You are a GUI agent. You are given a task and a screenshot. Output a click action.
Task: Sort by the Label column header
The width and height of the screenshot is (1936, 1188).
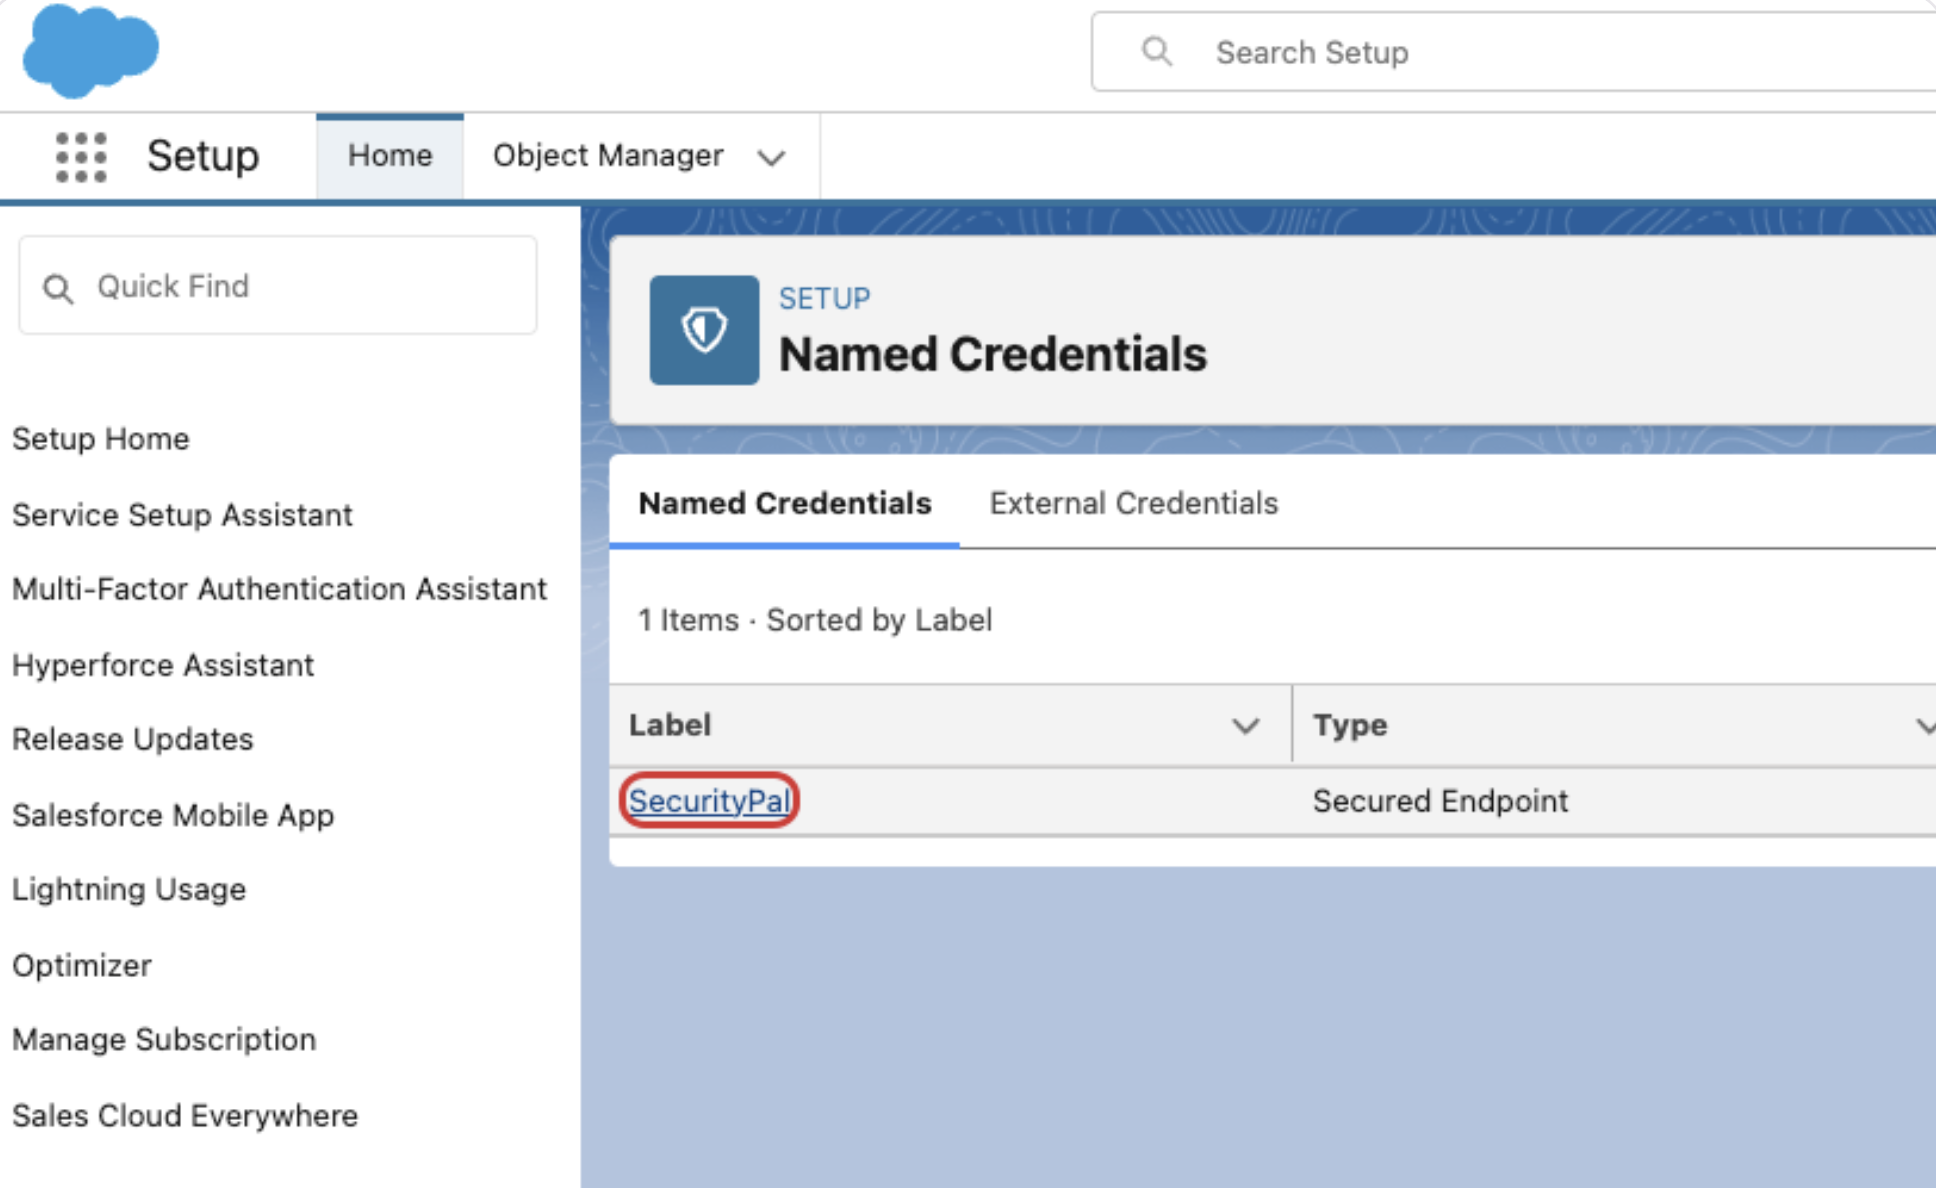tap(670, 725)
